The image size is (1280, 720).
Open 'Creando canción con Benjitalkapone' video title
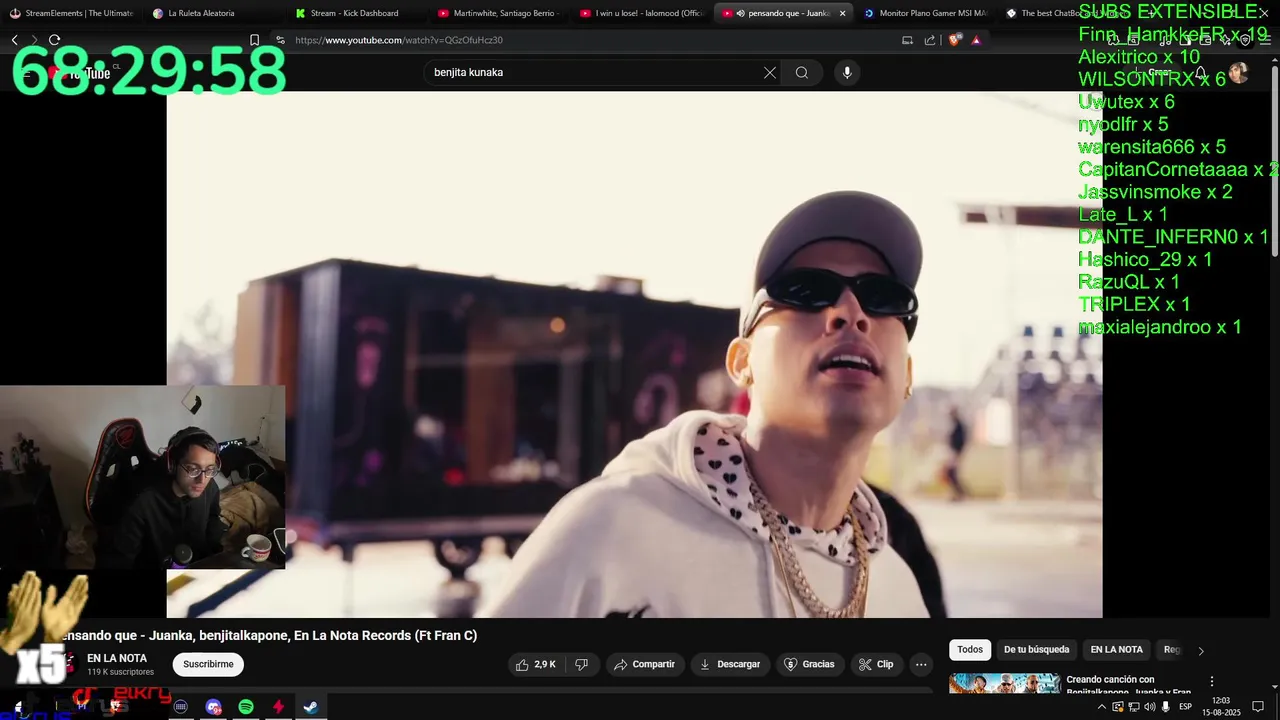tap(1128, 686)
